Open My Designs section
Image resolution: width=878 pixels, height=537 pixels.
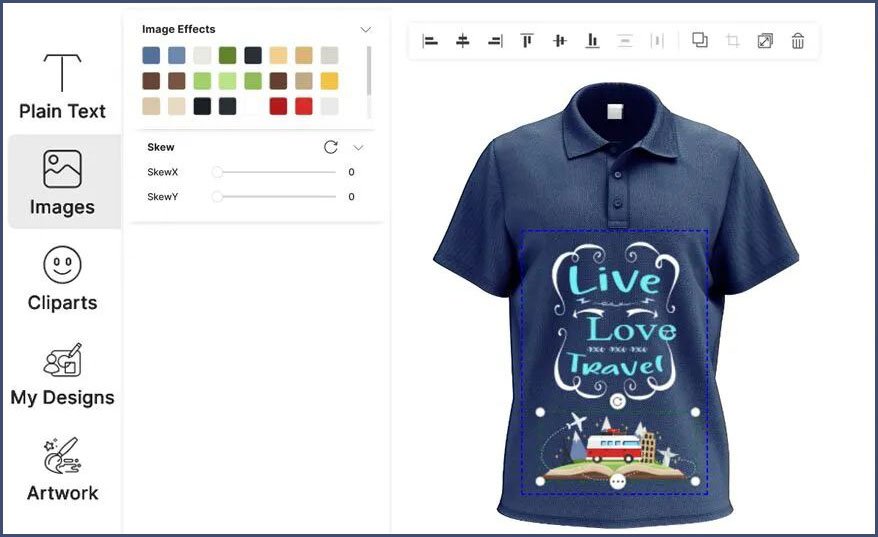point(62,374)
